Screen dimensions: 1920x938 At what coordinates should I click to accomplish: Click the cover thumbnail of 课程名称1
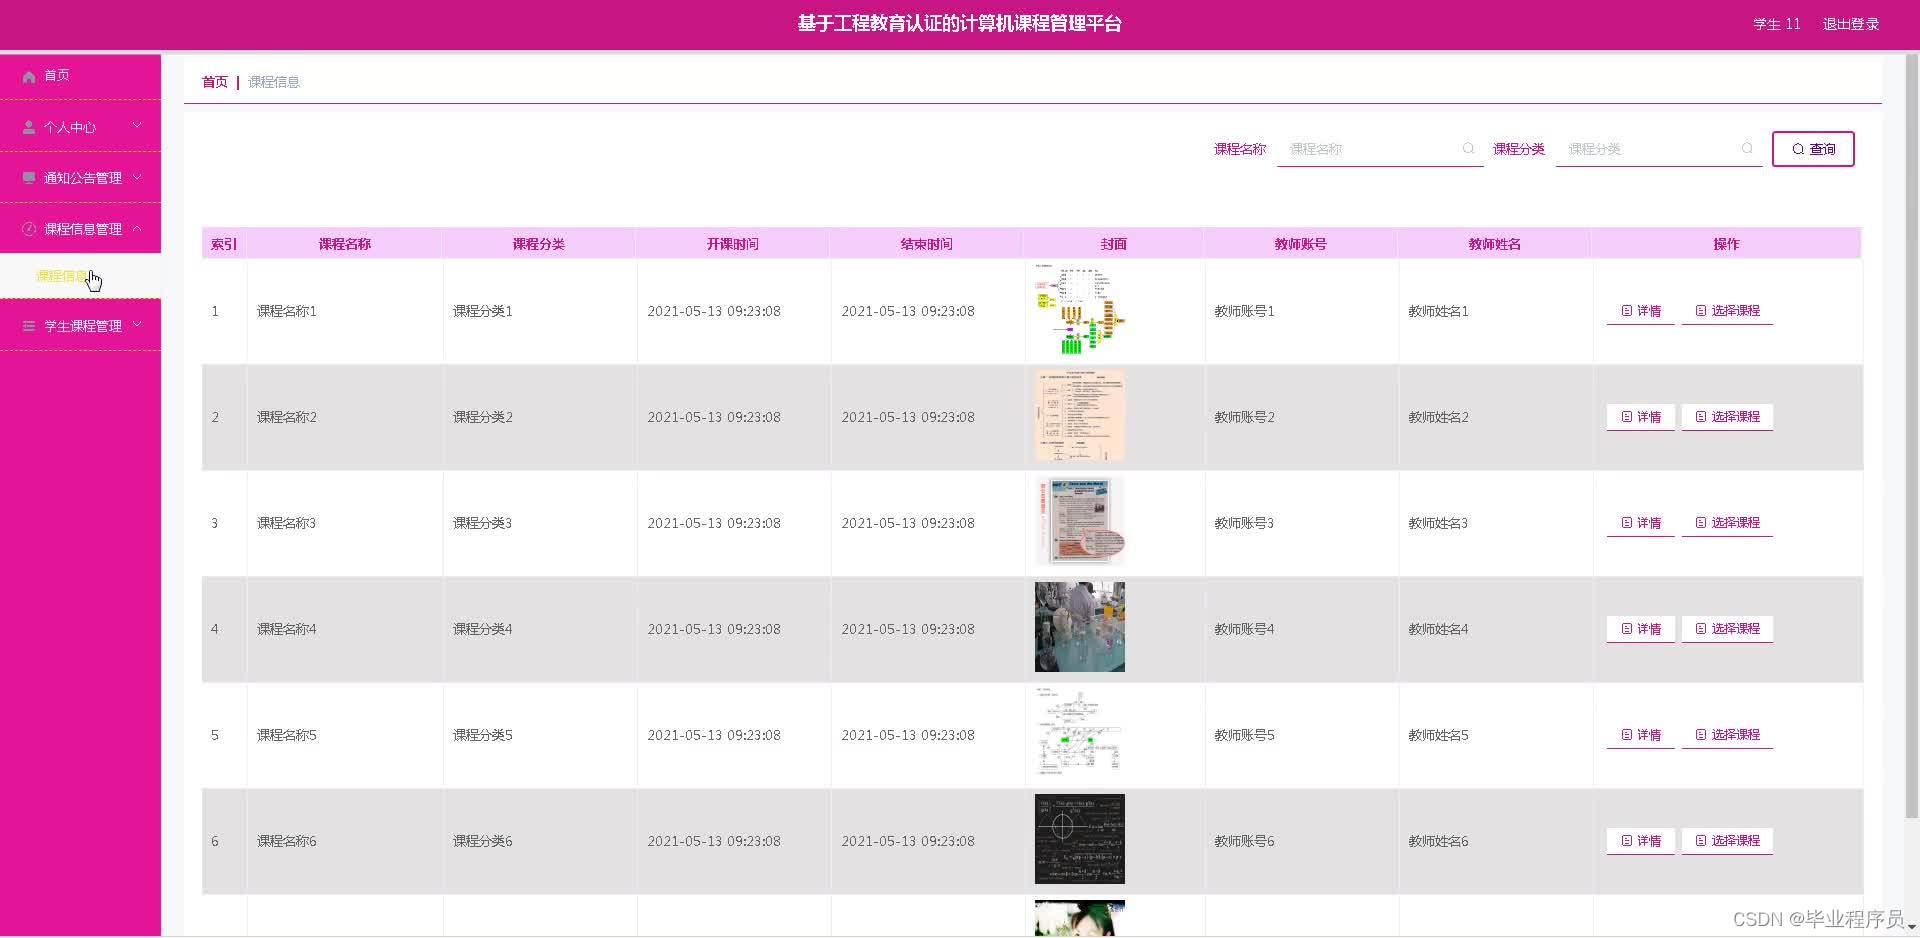coord(1080,310)
